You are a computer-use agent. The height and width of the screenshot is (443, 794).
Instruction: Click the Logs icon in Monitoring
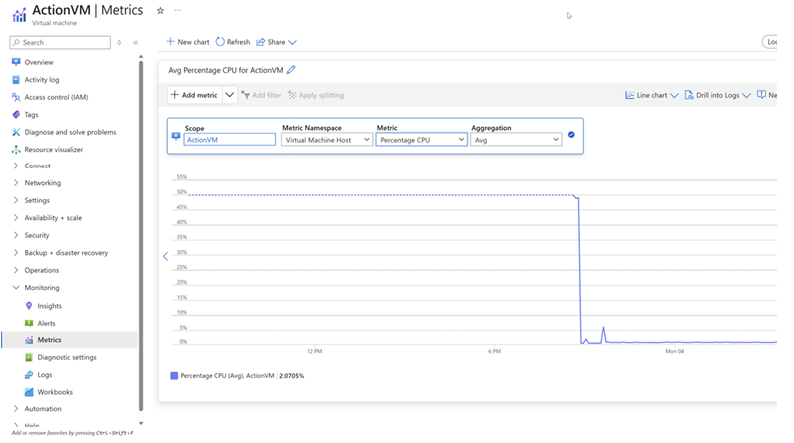[x=29, y=375]
